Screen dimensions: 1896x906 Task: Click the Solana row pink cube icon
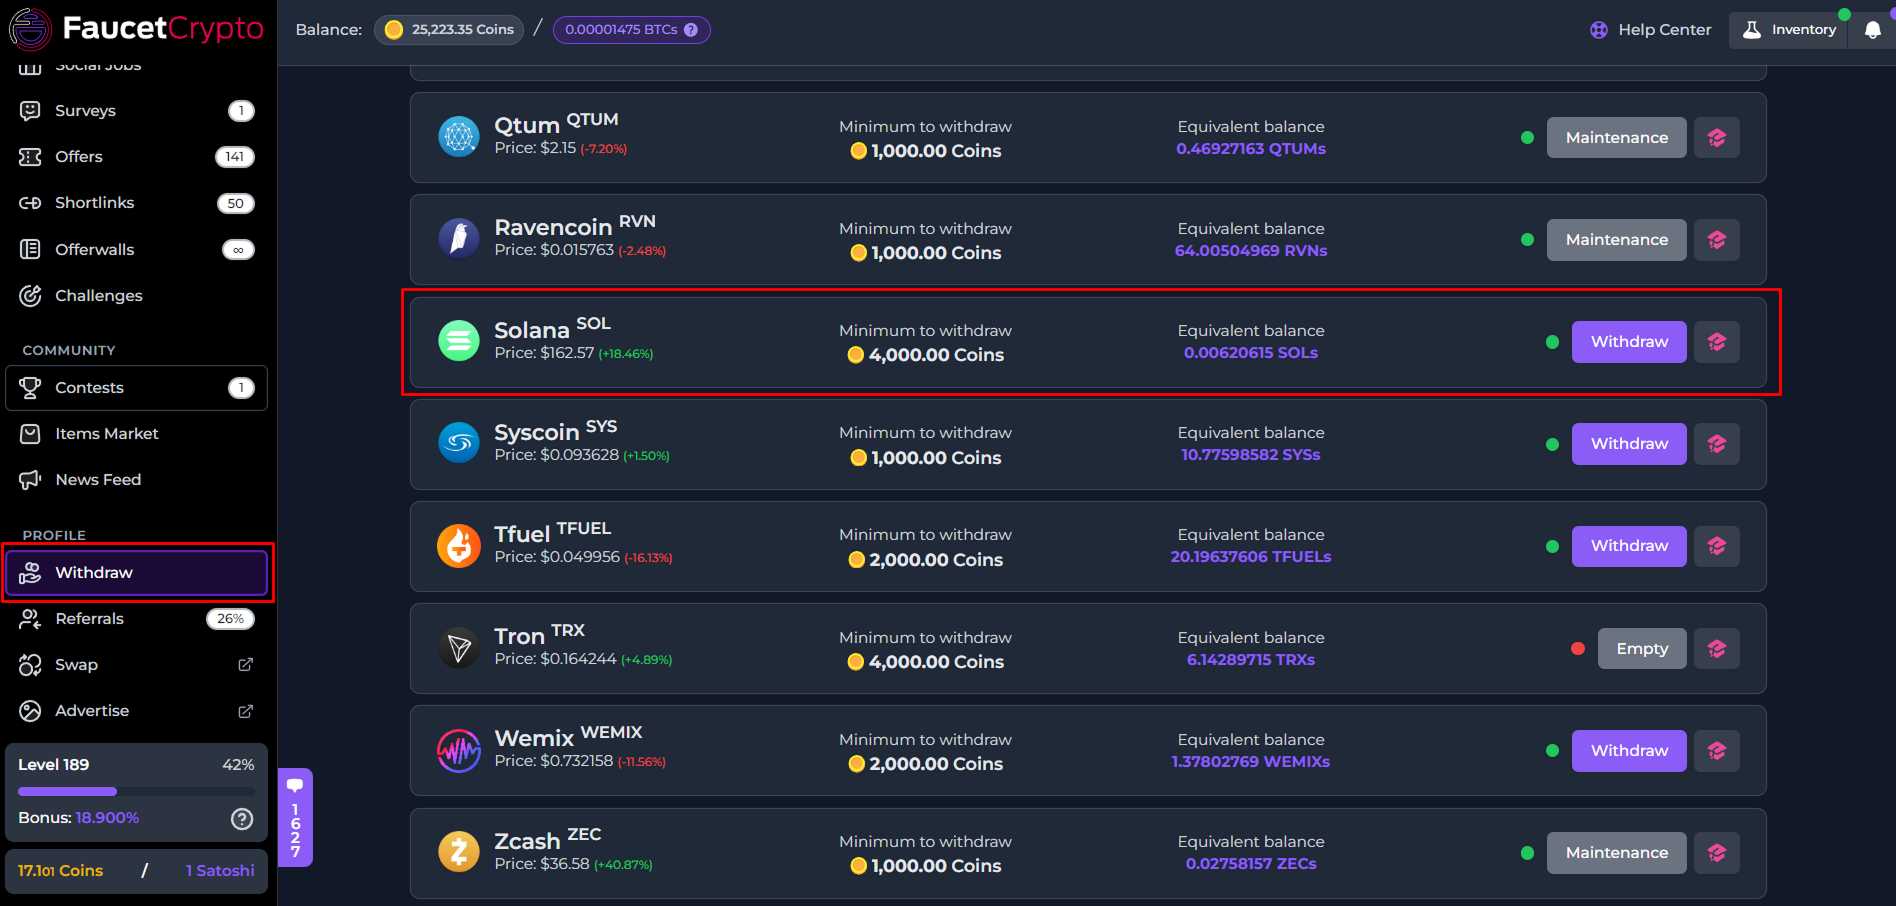coord(1717,342)
